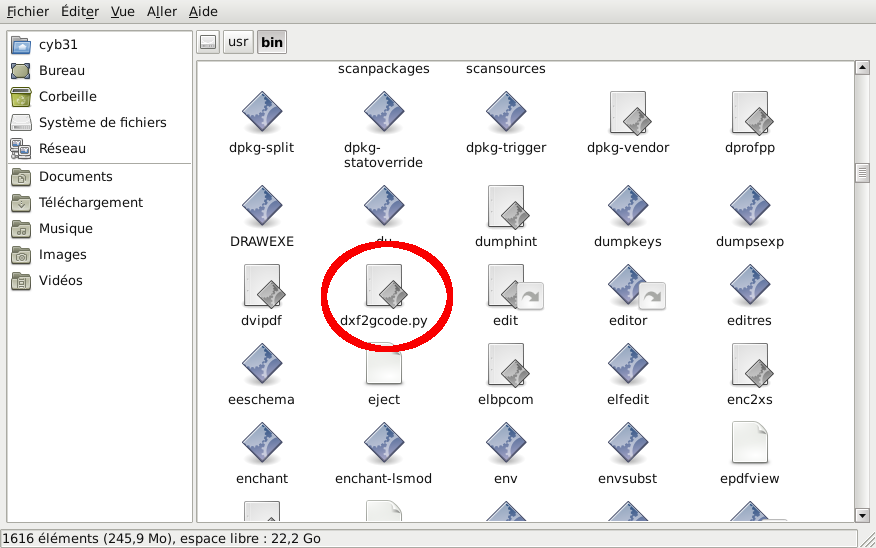
Task: Open the Aide menu
Action: (203, 12)
